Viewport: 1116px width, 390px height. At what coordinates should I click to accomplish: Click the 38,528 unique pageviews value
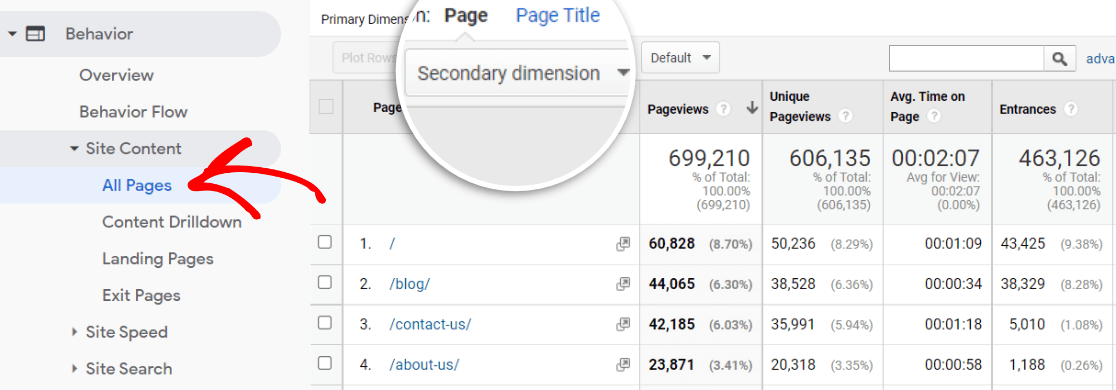pos(794,284)
